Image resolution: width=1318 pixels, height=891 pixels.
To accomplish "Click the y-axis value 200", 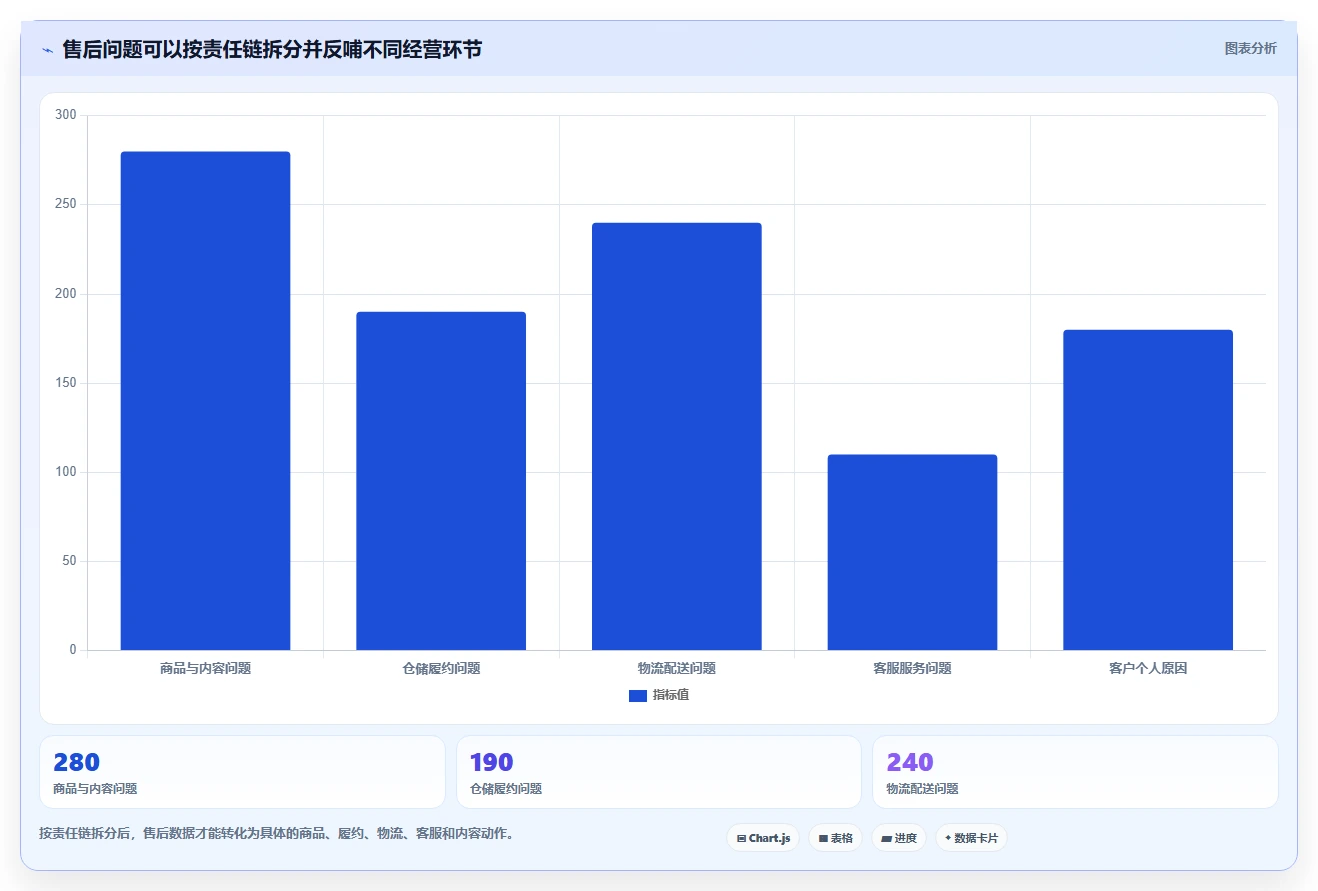I will [x=66, y=294].
